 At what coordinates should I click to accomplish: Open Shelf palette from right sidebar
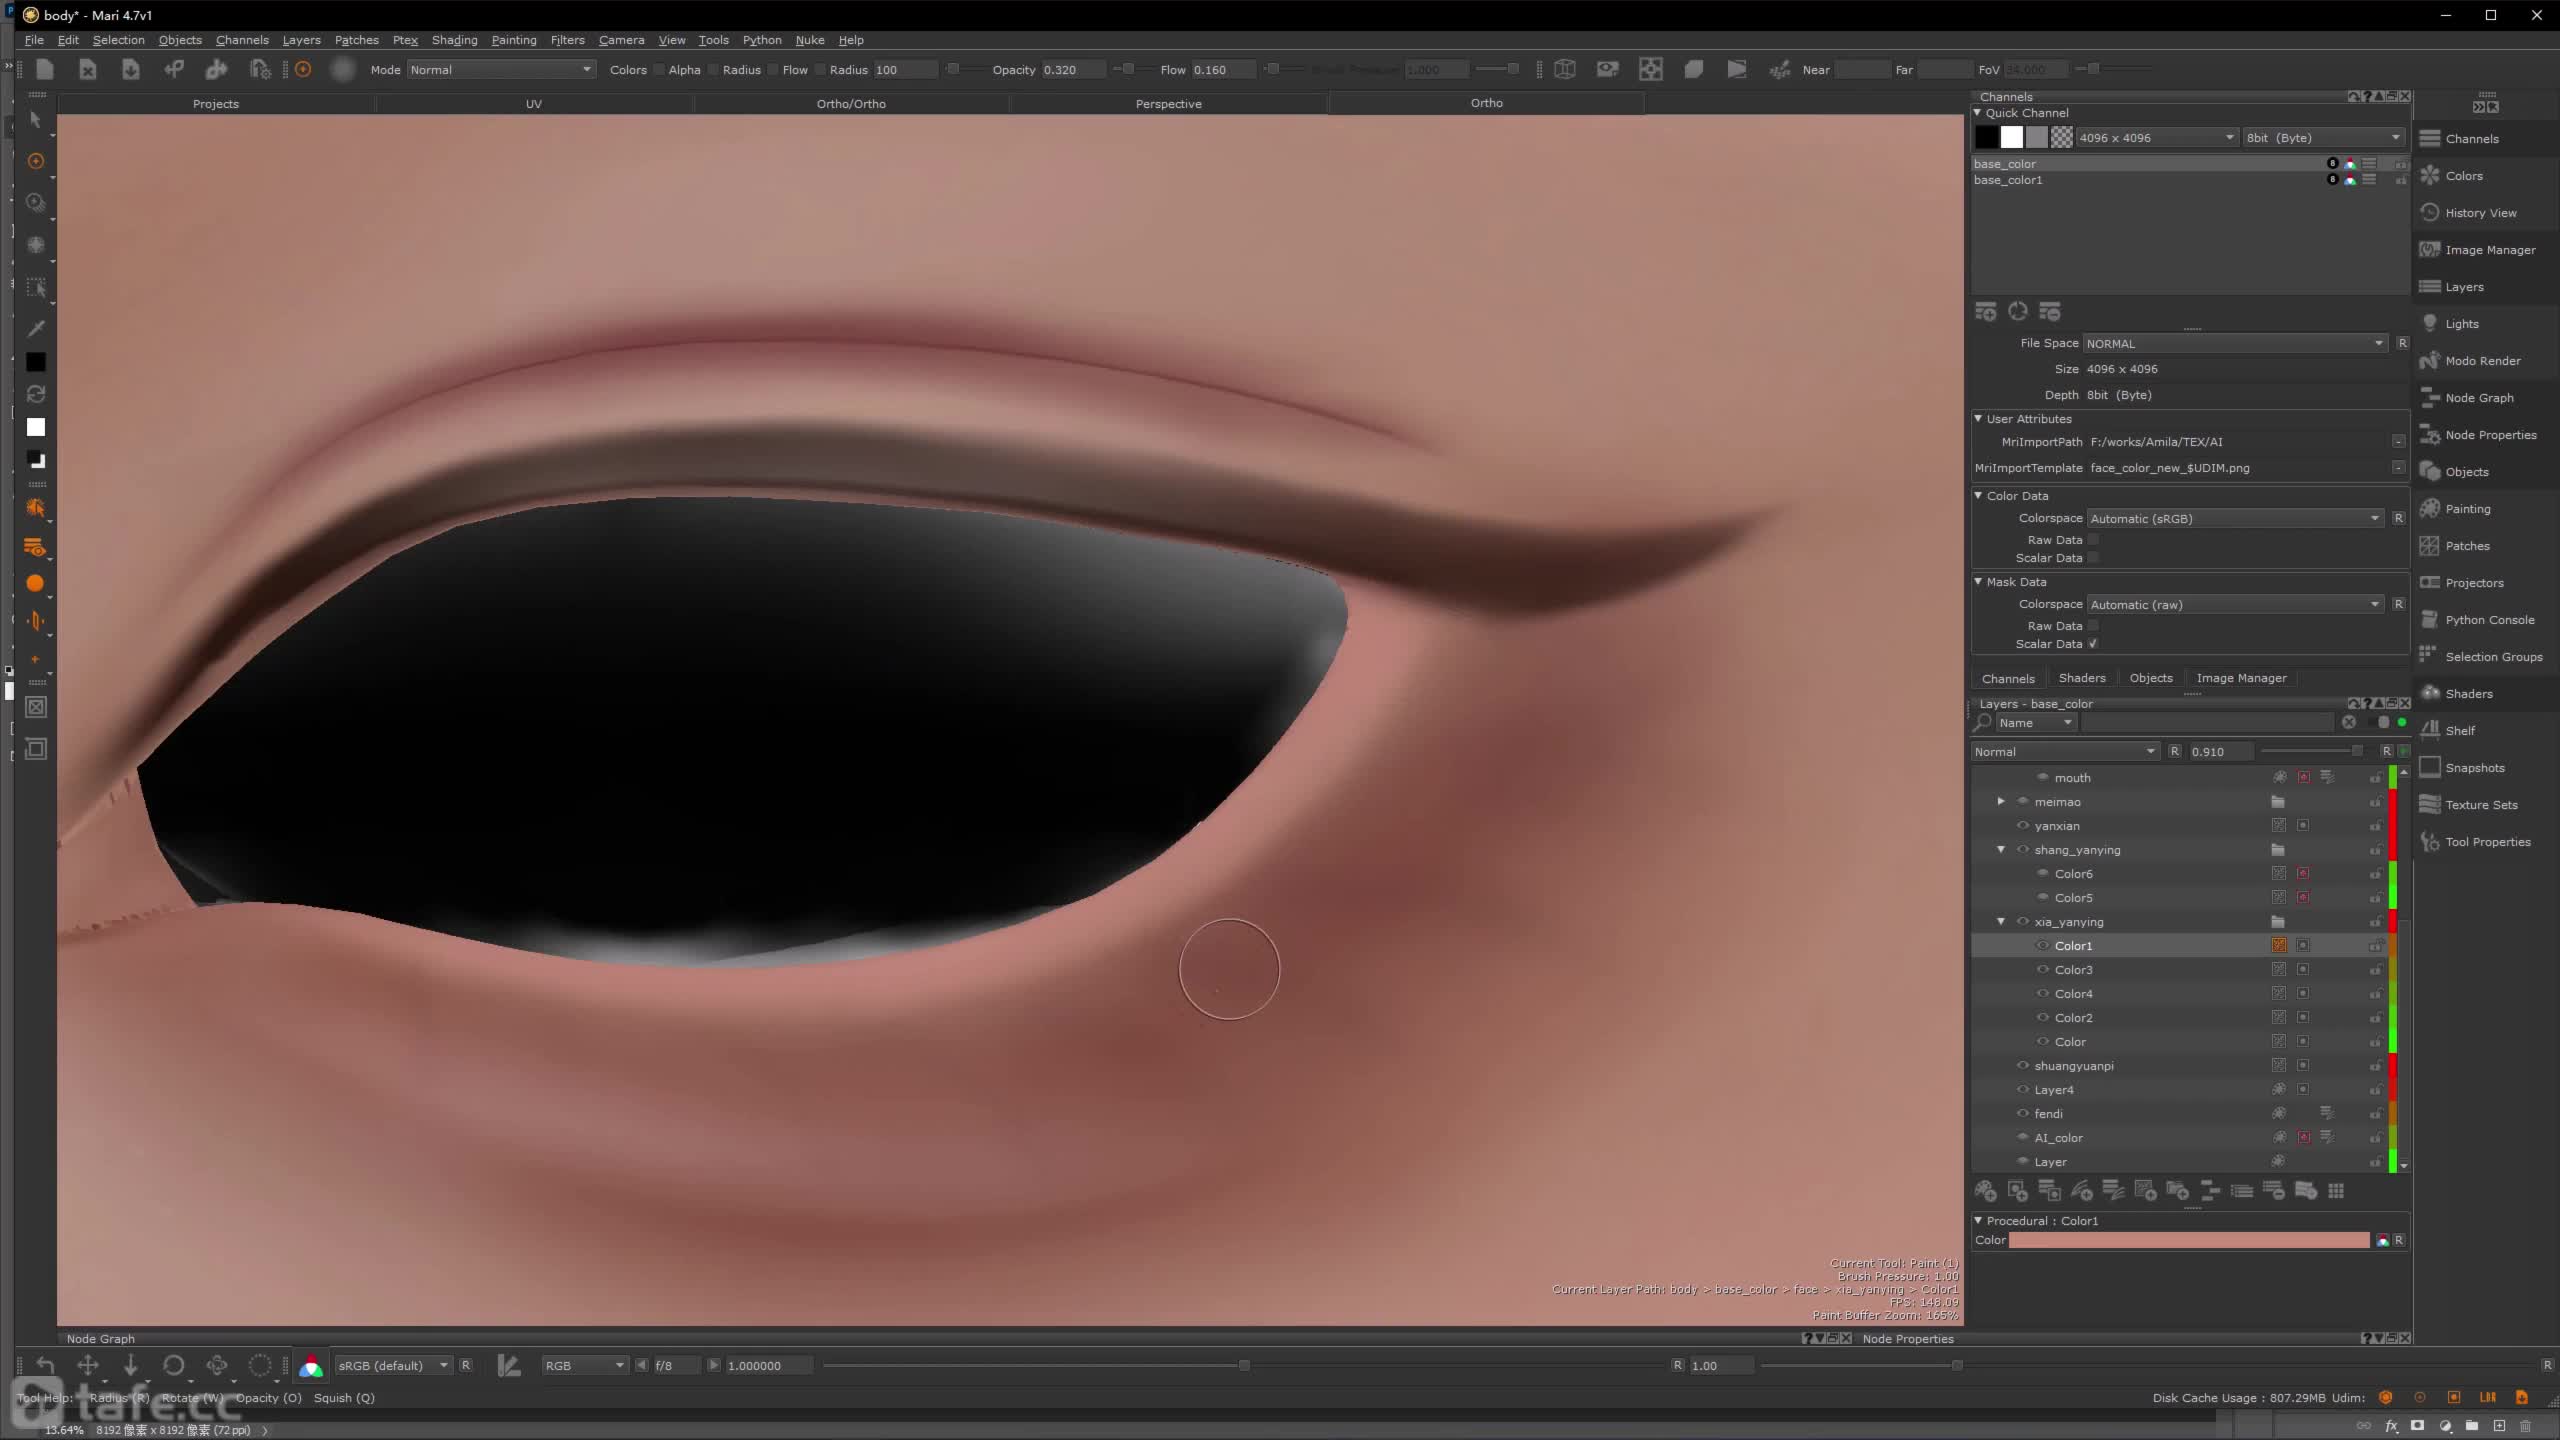coord(2460,731)
